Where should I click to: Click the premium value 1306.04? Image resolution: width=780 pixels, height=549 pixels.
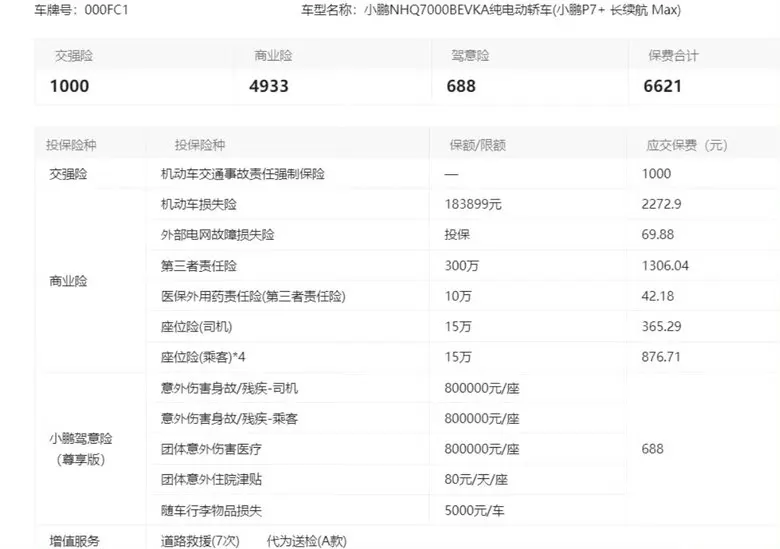click(x=665, y=266)
